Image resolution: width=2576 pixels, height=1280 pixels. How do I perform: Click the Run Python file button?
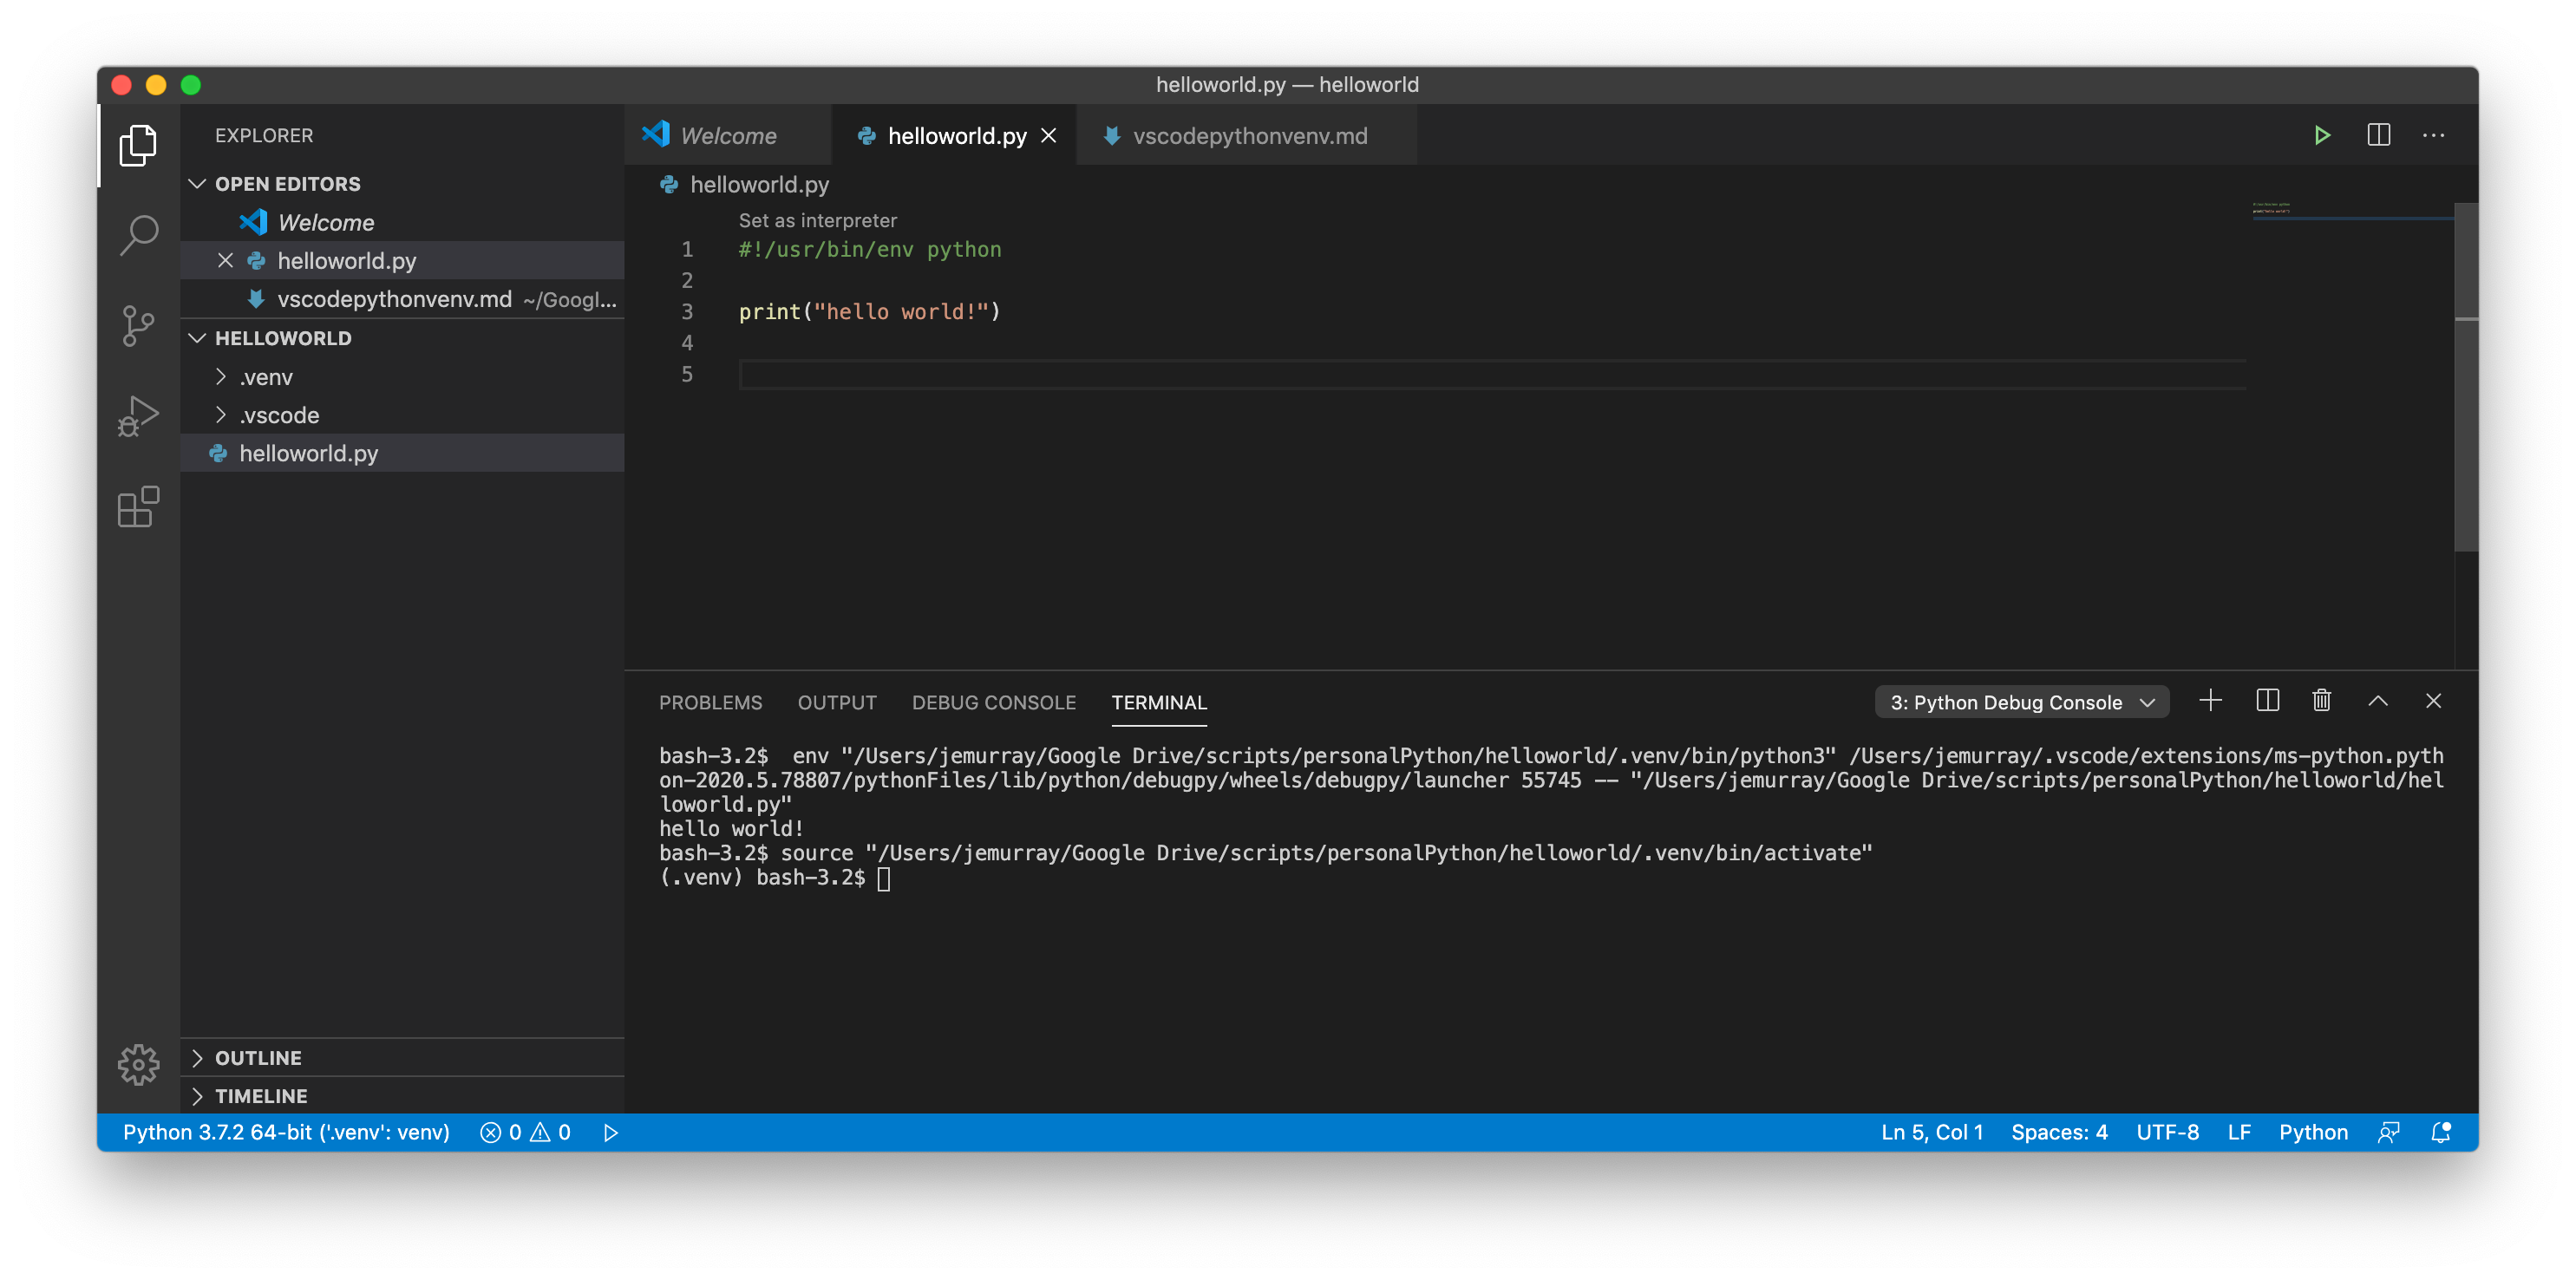tap(2323, 134)
